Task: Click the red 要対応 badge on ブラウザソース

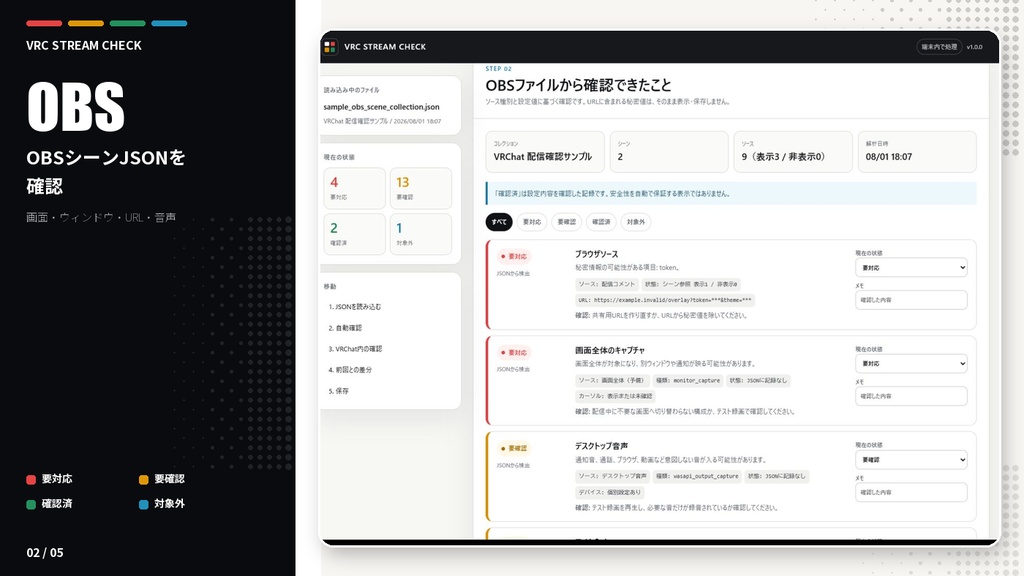Action: [x=514, y=257]
